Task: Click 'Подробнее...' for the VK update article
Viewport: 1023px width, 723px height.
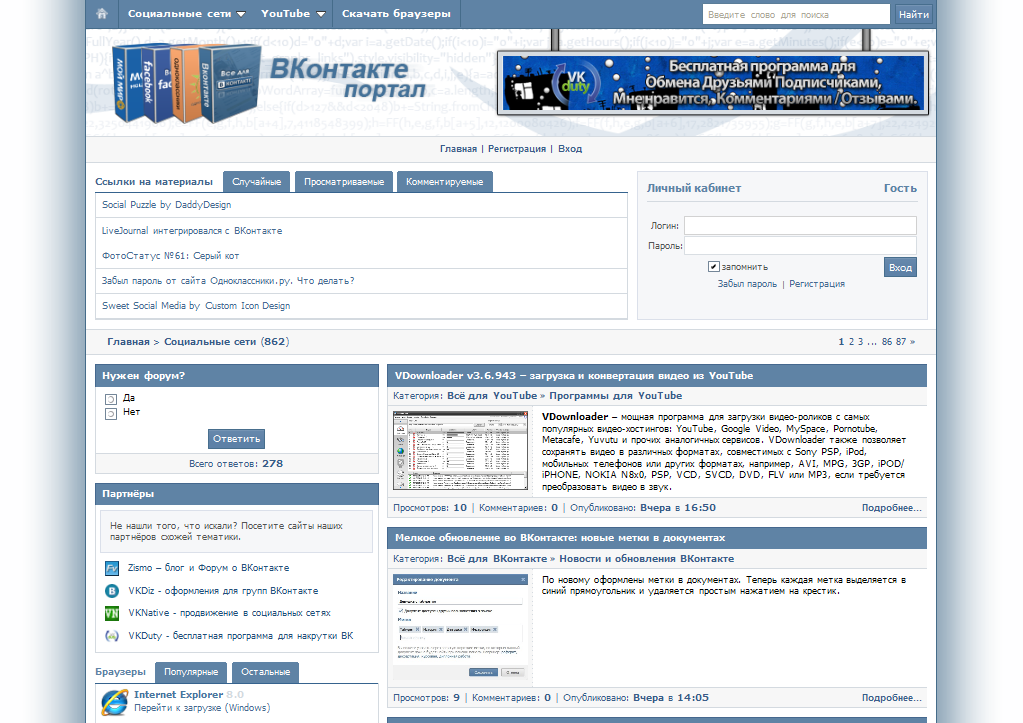Action: click(x=891, y=698)
